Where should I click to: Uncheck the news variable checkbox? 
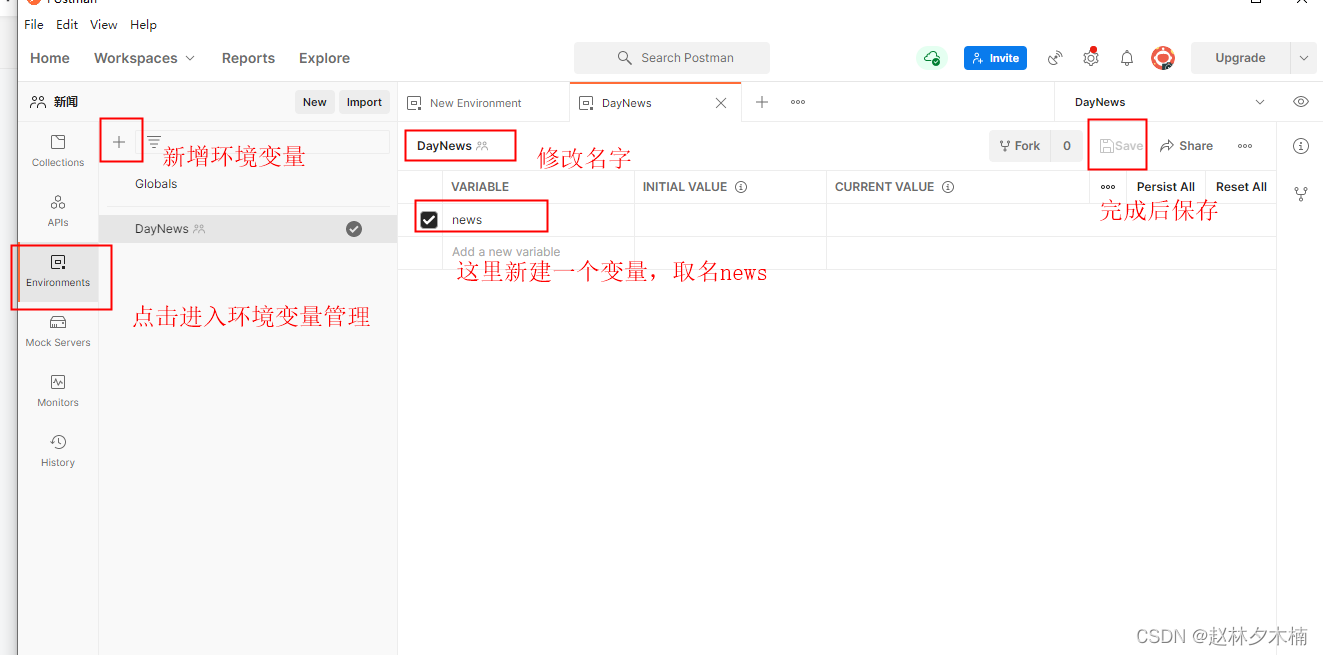[x=429, y=220]
